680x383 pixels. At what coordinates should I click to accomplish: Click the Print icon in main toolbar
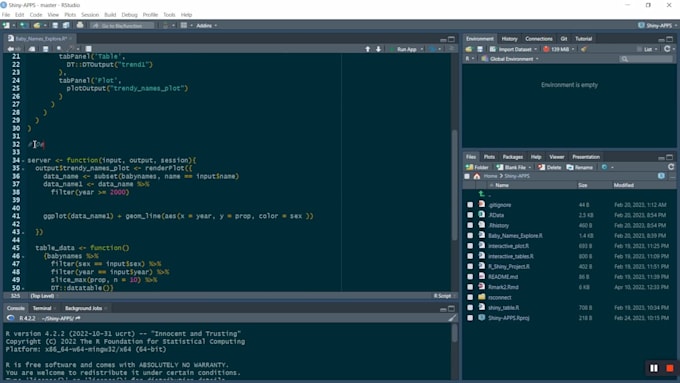(x=80, y=26)
